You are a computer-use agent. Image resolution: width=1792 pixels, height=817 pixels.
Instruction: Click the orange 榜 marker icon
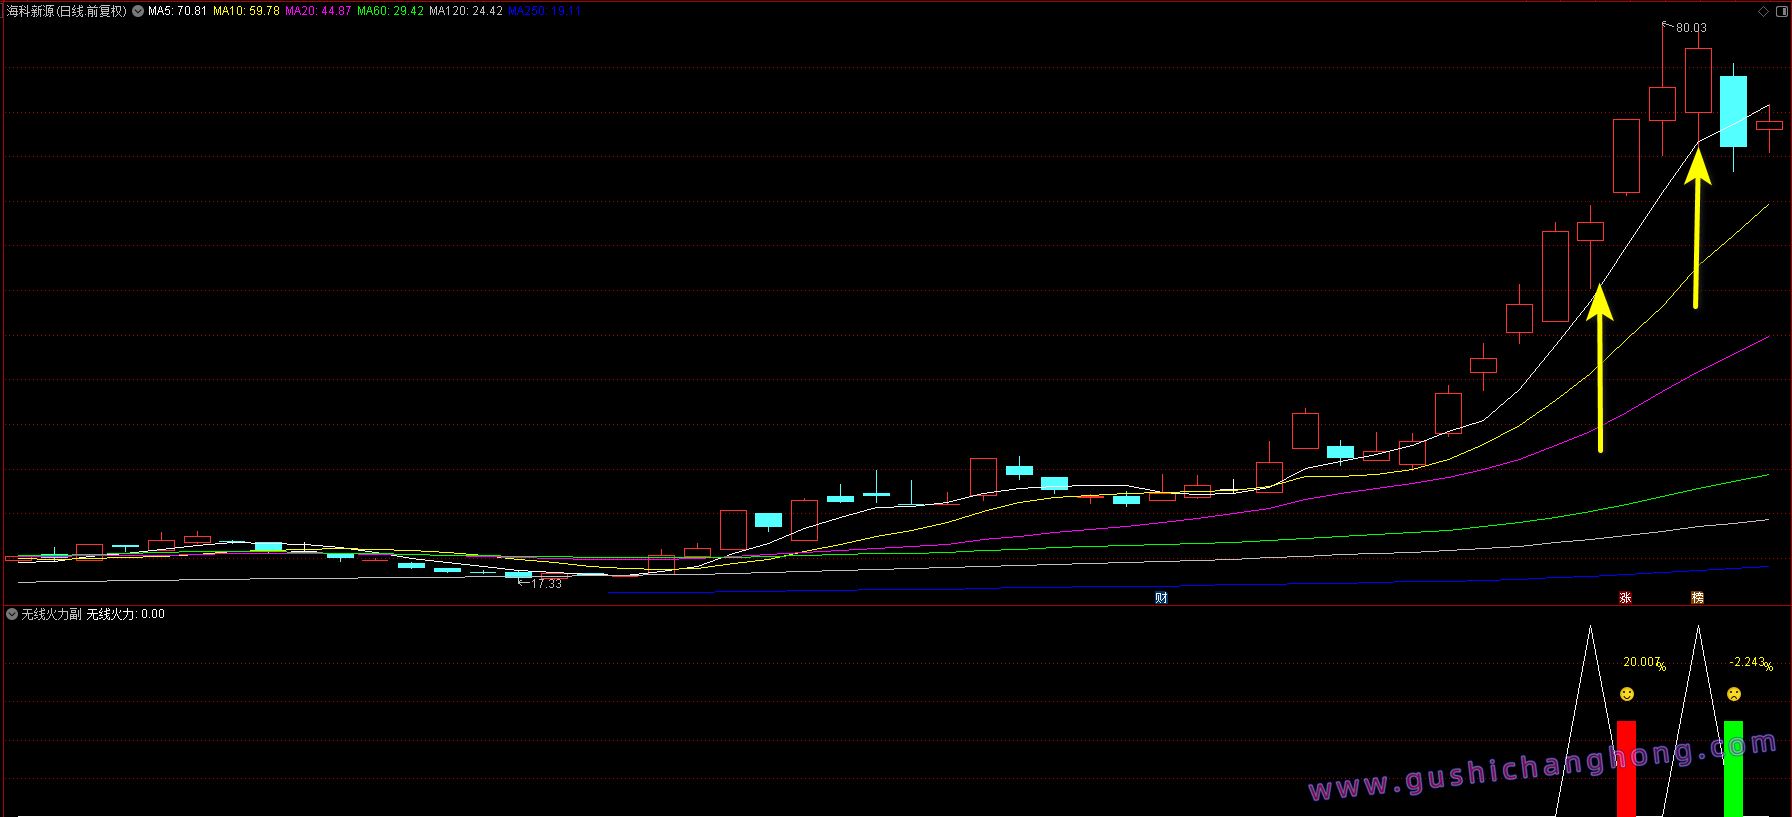[x=1697, y=598]
